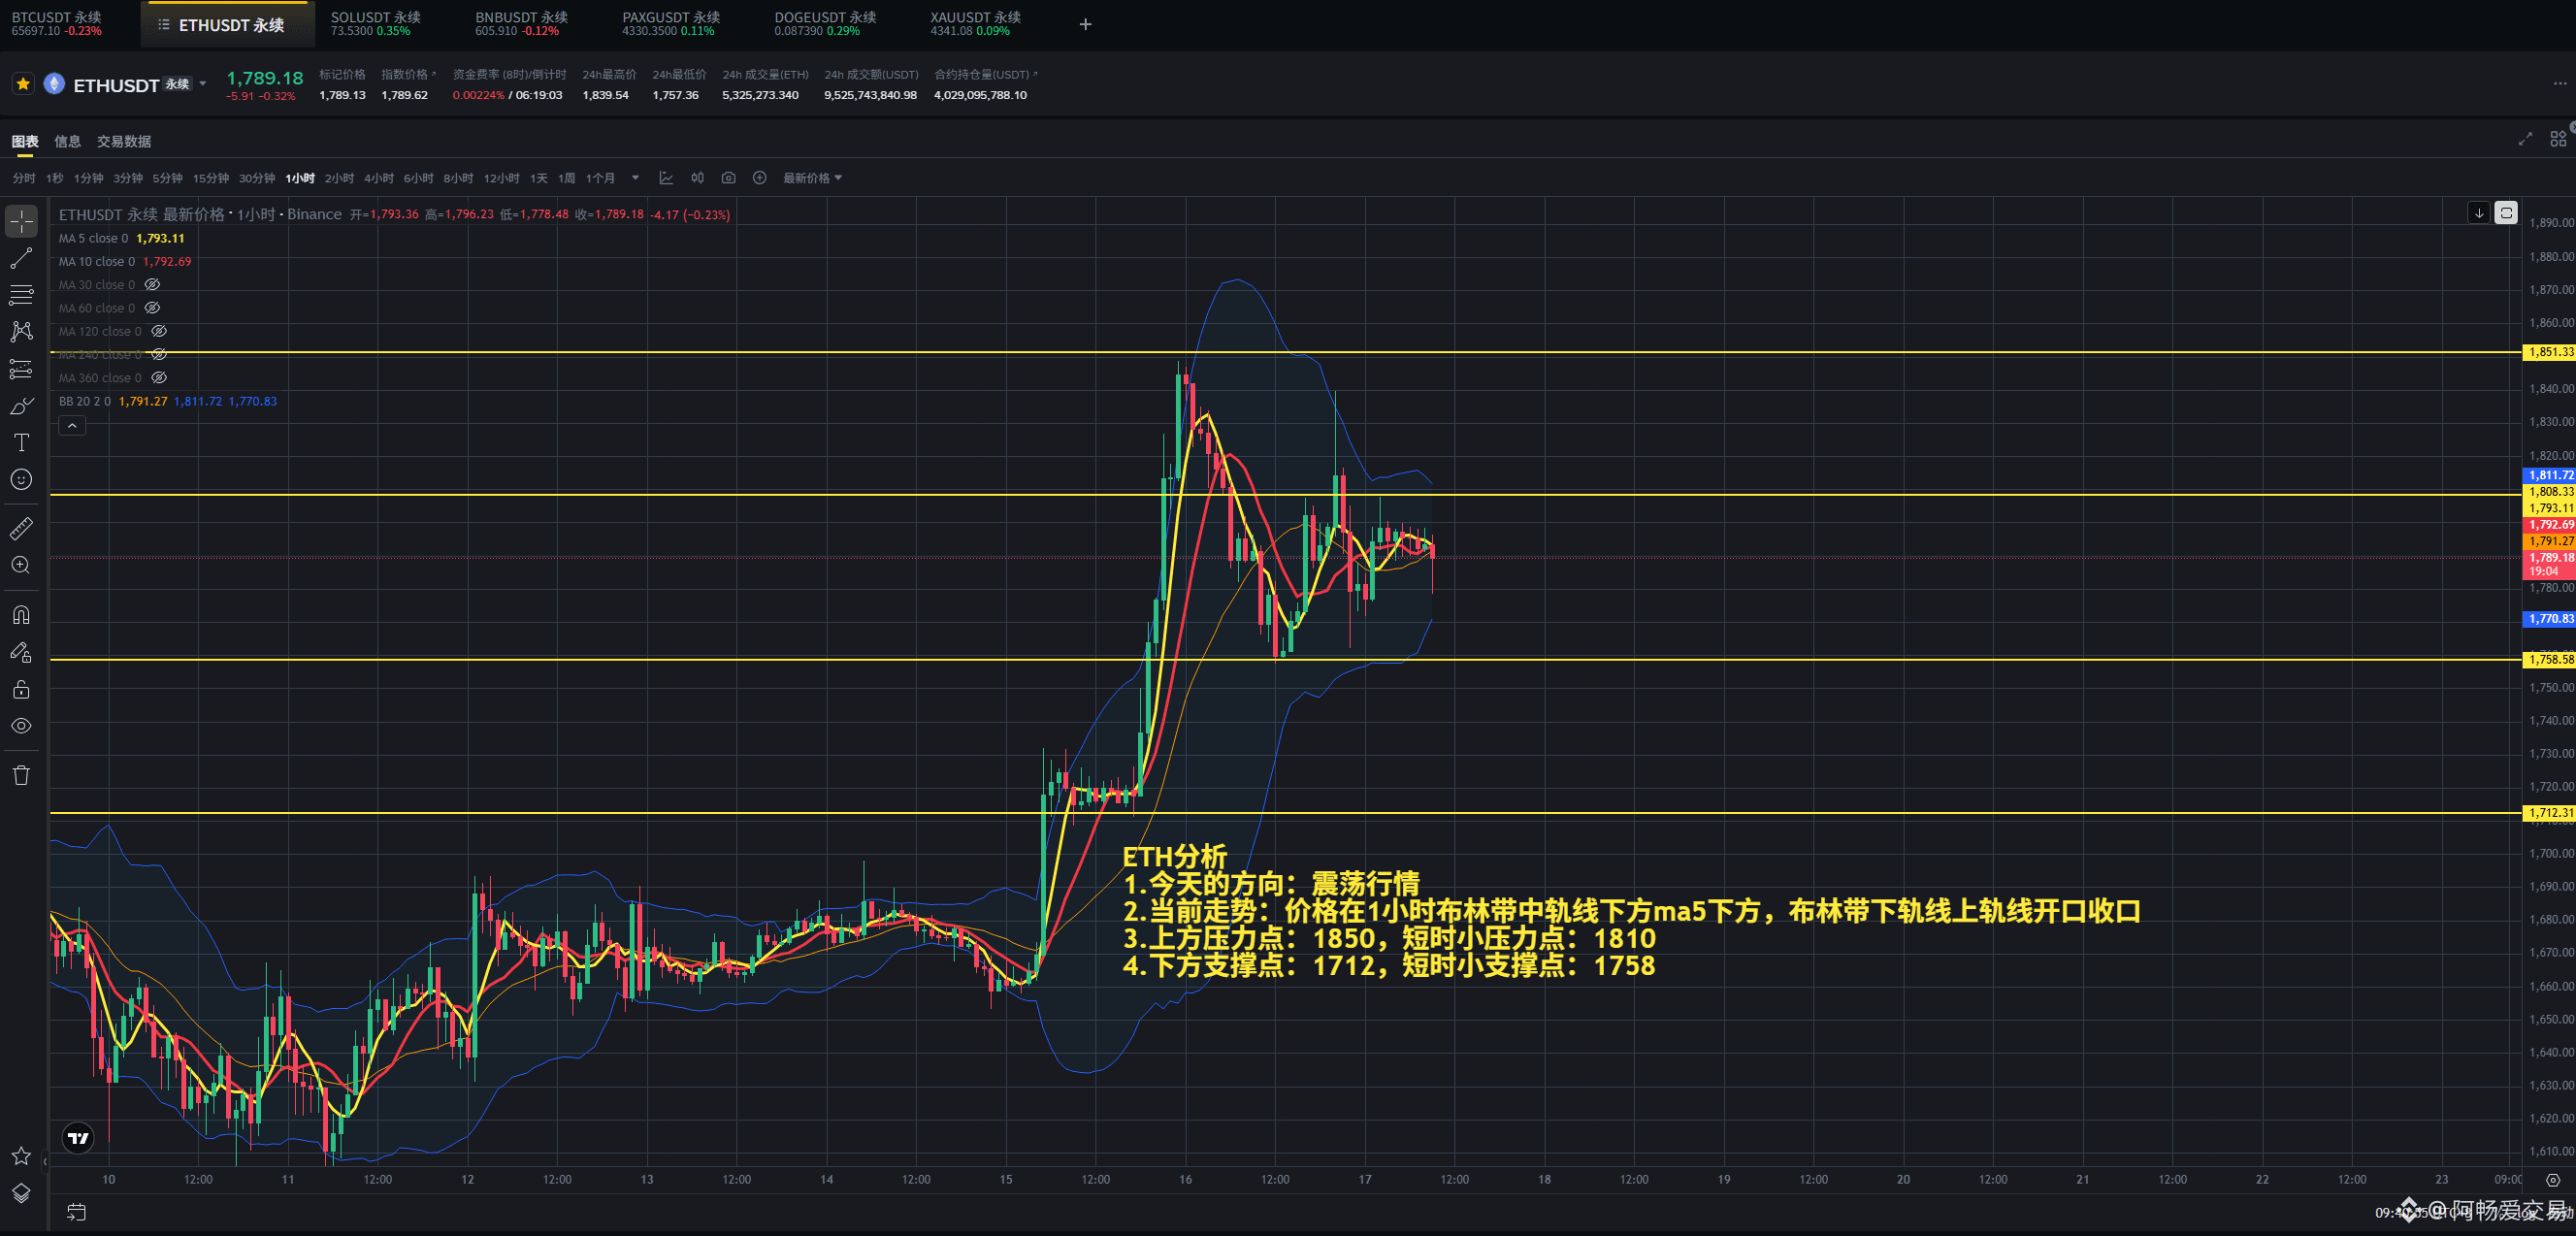Collapse the indicator legend chevron
This screenshot has width=2576, height=1236.
(x=72, y=426)
